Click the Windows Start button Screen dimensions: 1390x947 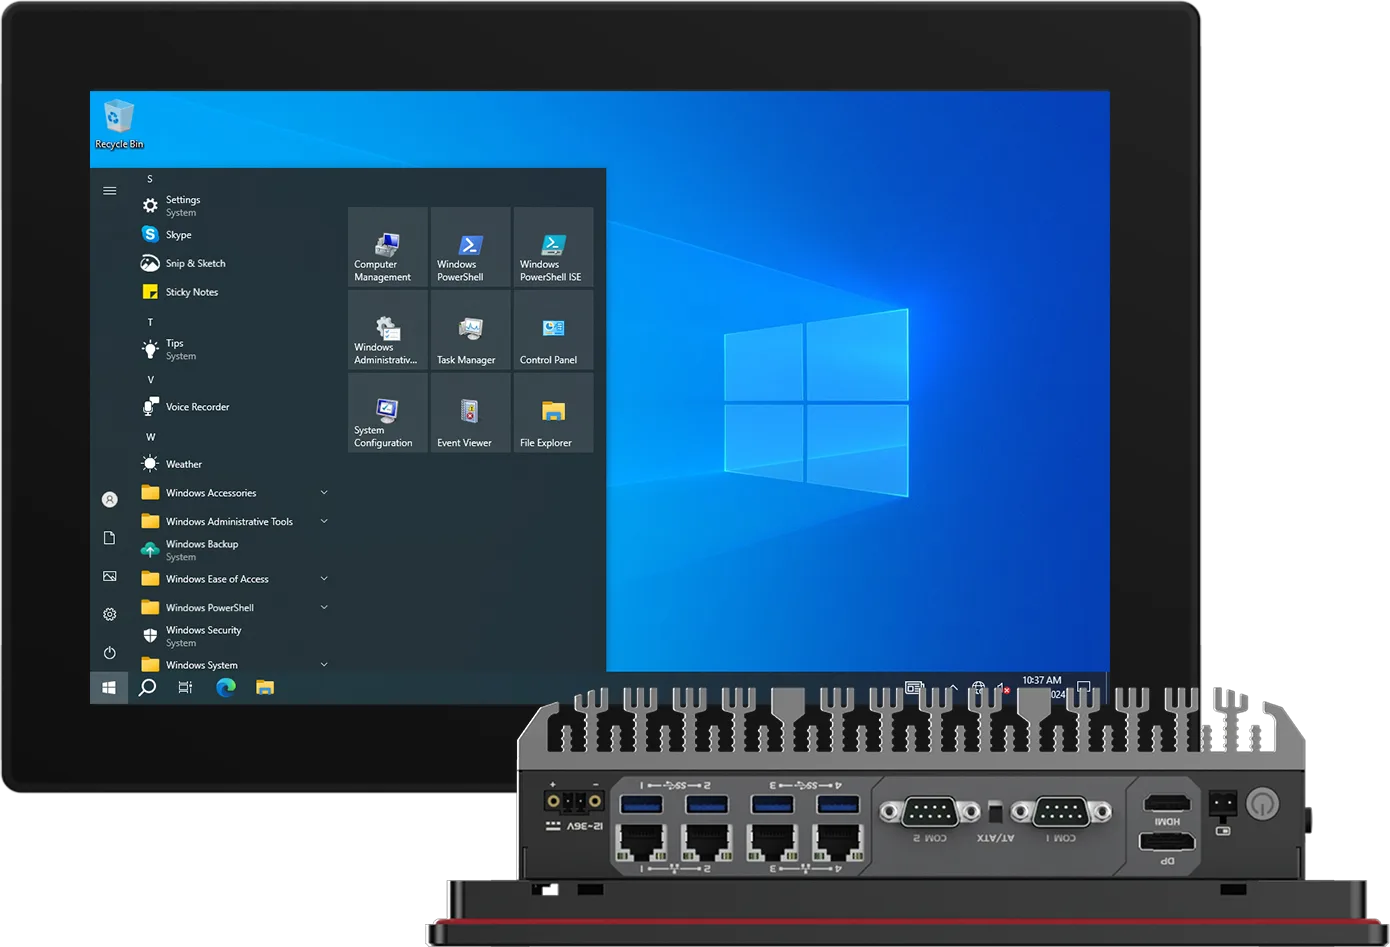click(x=109, y=687)
